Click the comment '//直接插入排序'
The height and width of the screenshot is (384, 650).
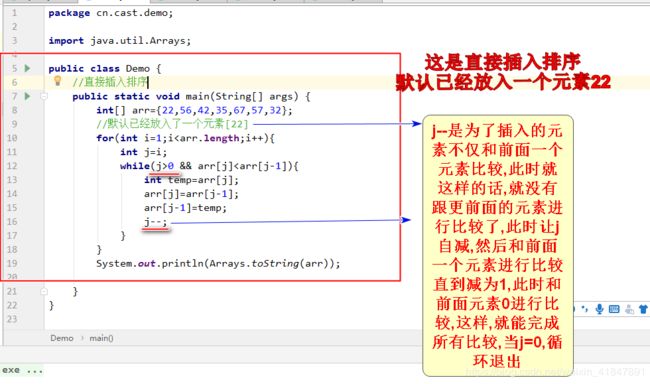pos(110,82)
